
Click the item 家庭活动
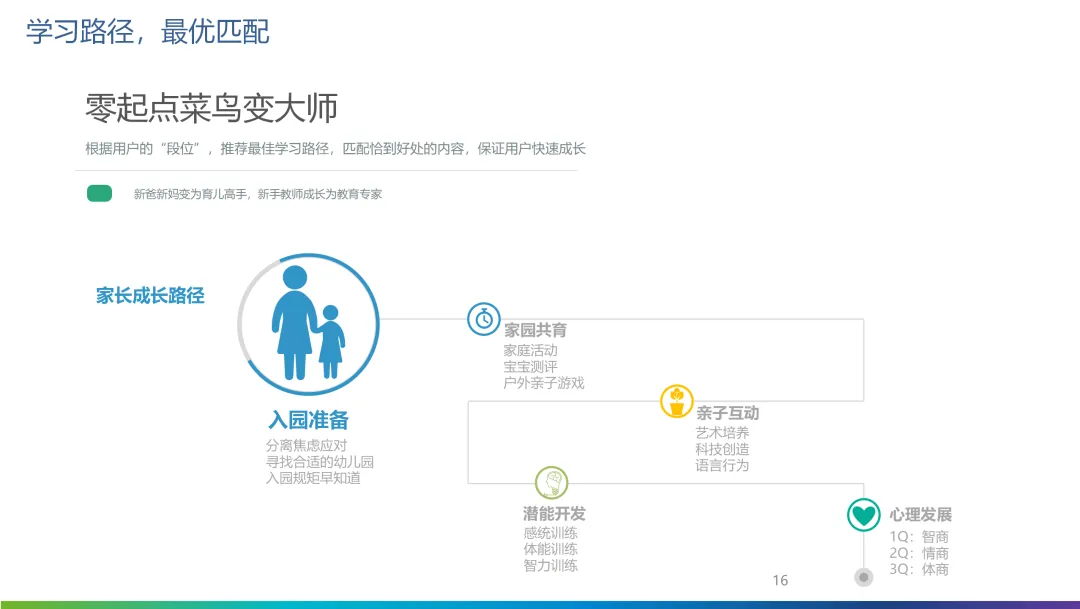(x=530, y=351)
